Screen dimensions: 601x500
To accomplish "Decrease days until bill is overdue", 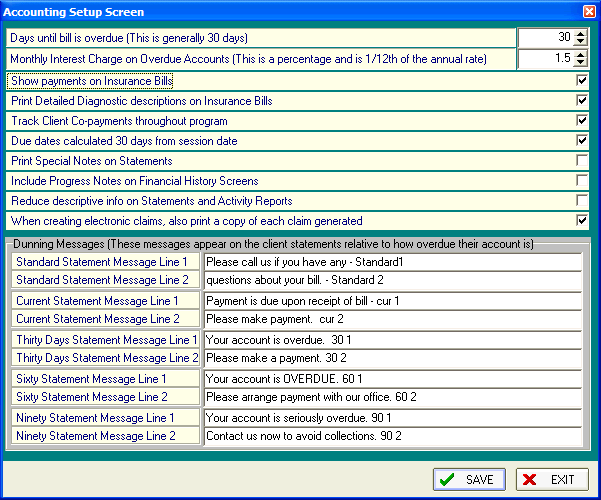I will click(581, 43).
